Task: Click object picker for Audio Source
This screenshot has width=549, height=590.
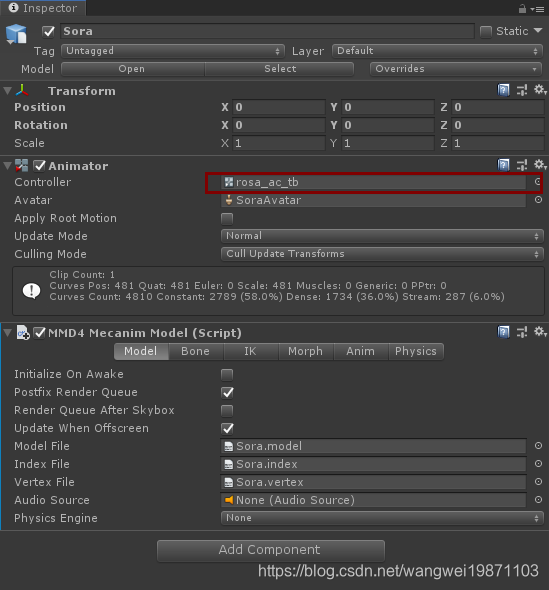Action: (538, 500)
